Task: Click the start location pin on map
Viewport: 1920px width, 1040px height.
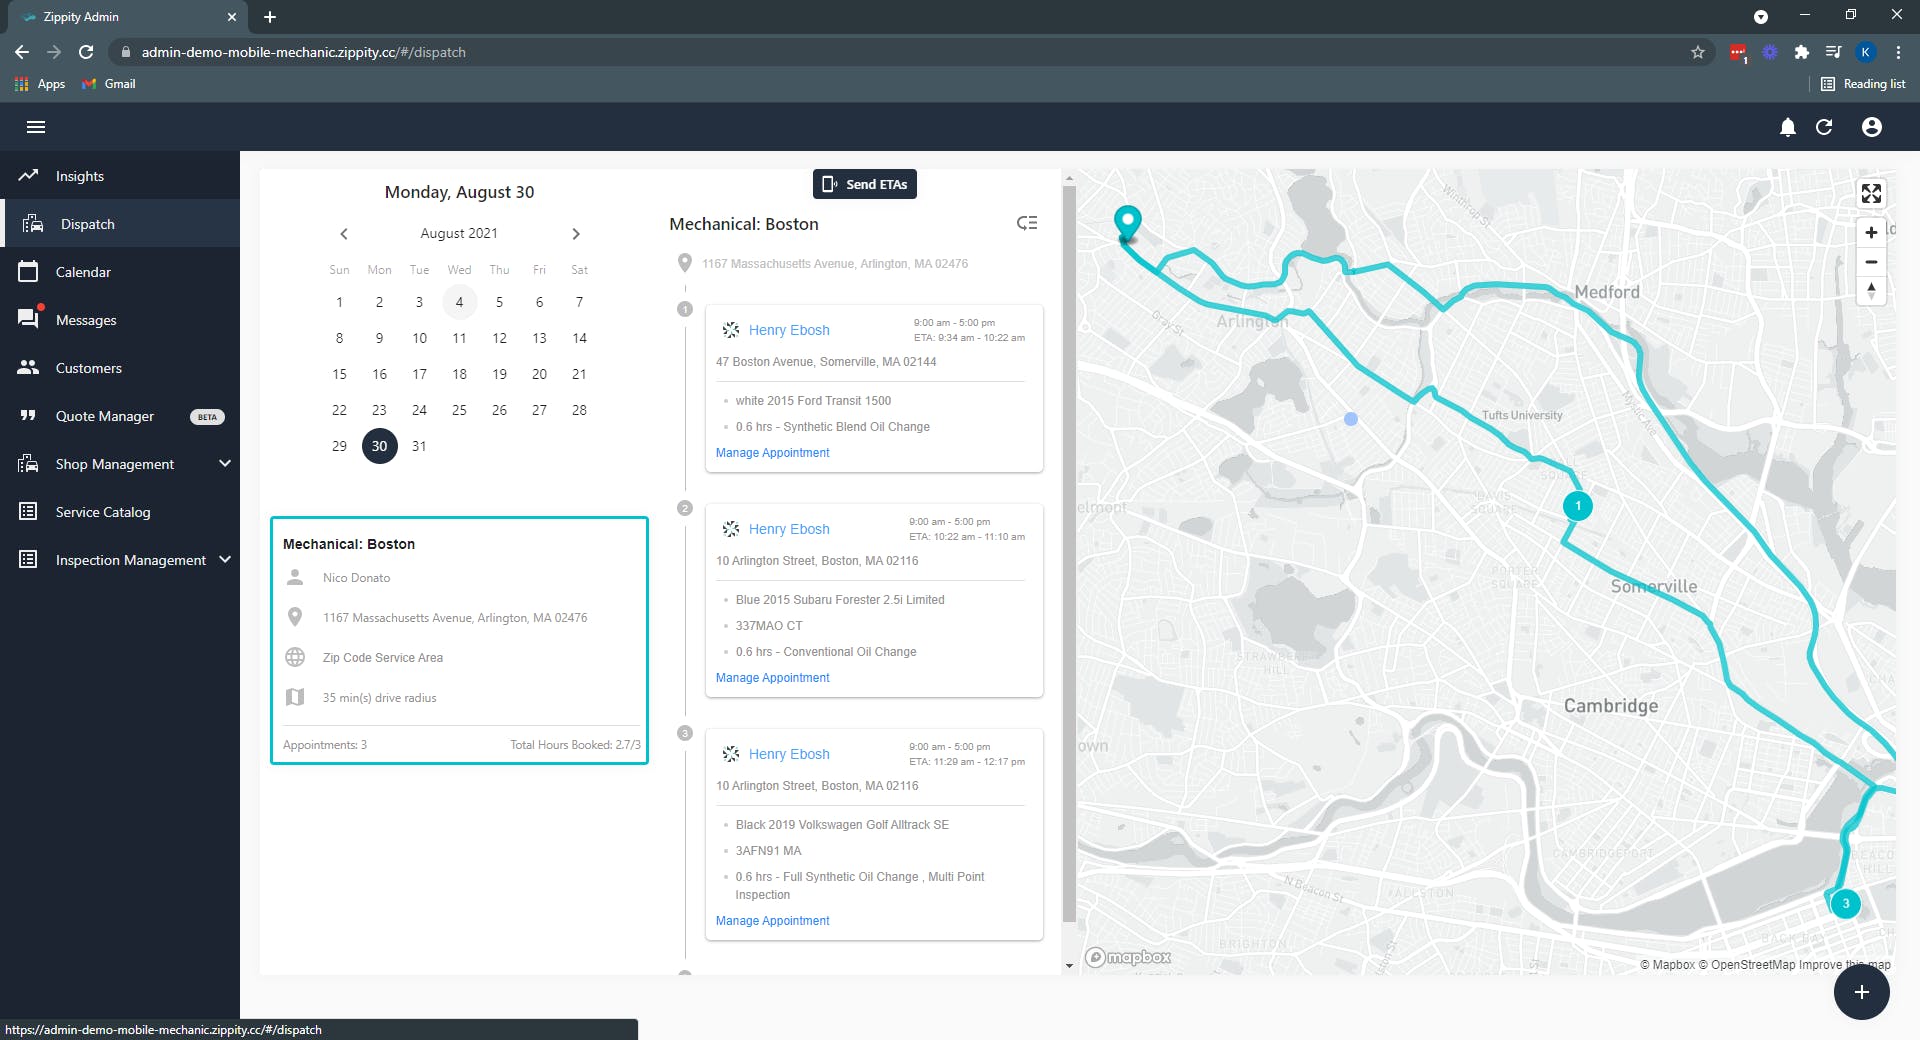Action: pos(1128,222)
